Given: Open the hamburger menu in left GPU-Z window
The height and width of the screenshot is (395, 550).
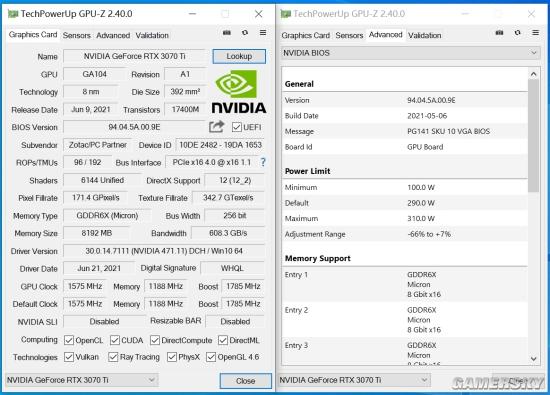Looking at the screenshot, I should pos(263,33).
